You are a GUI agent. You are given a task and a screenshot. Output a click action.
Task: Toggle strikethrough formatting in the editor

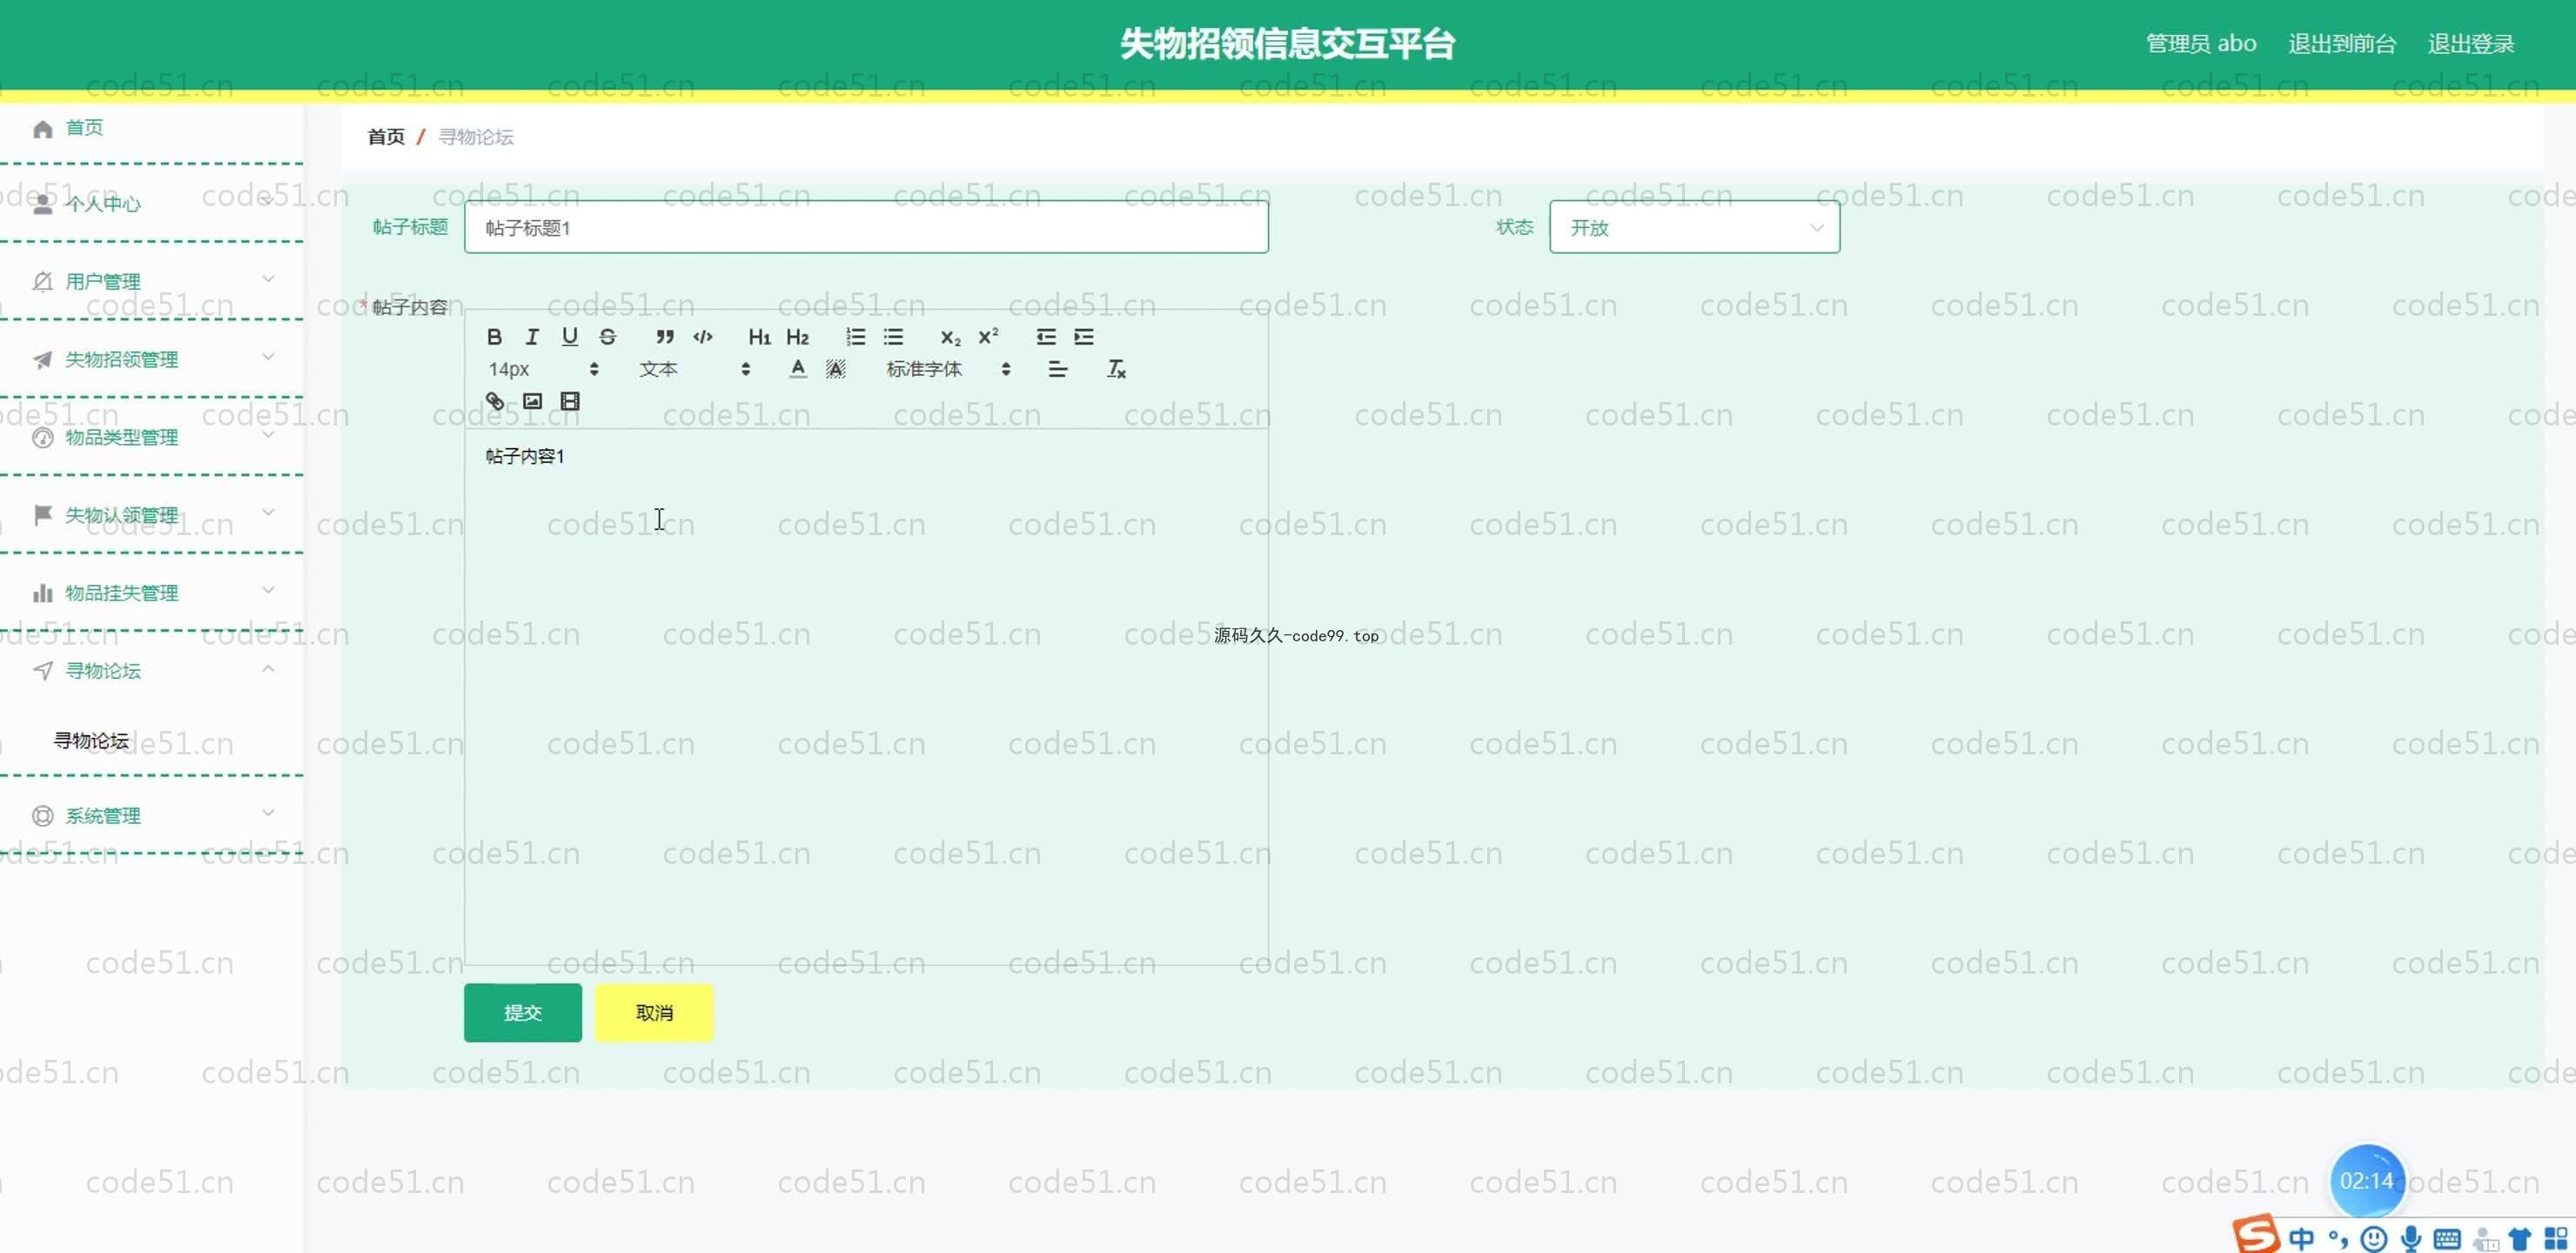tap(608, 337)
